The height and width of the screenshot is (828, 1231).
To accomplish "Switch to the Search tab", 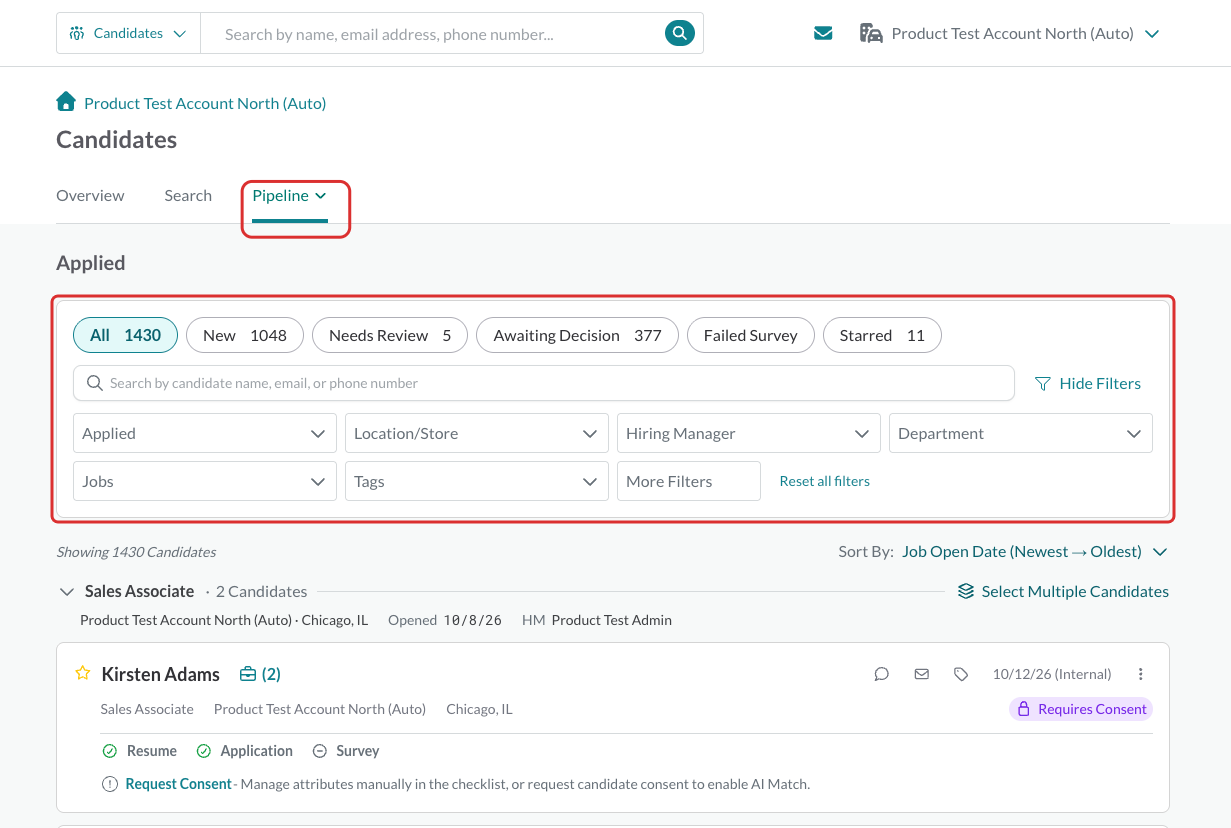I will tap(188, 195).
